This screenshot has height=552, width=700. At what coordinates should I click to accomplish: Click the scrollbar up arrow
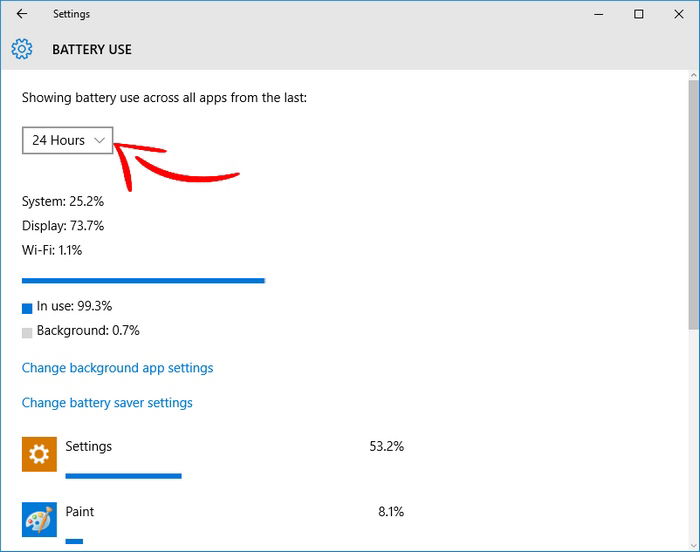click(693, 75)
